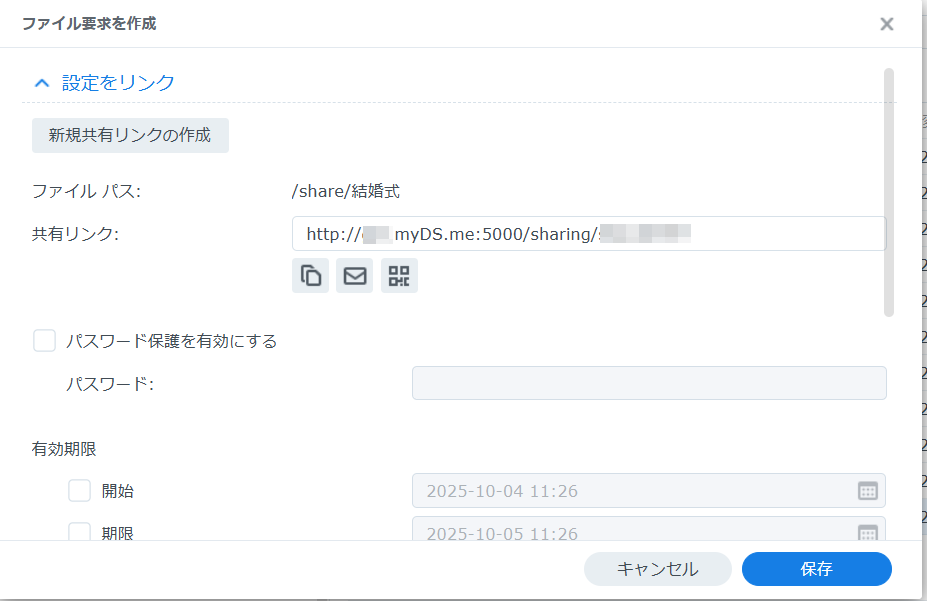Viewport: 927px width, 601px height.
Task: Click the dialog's vertical scrollbar
Action: [x=889, y=193]
